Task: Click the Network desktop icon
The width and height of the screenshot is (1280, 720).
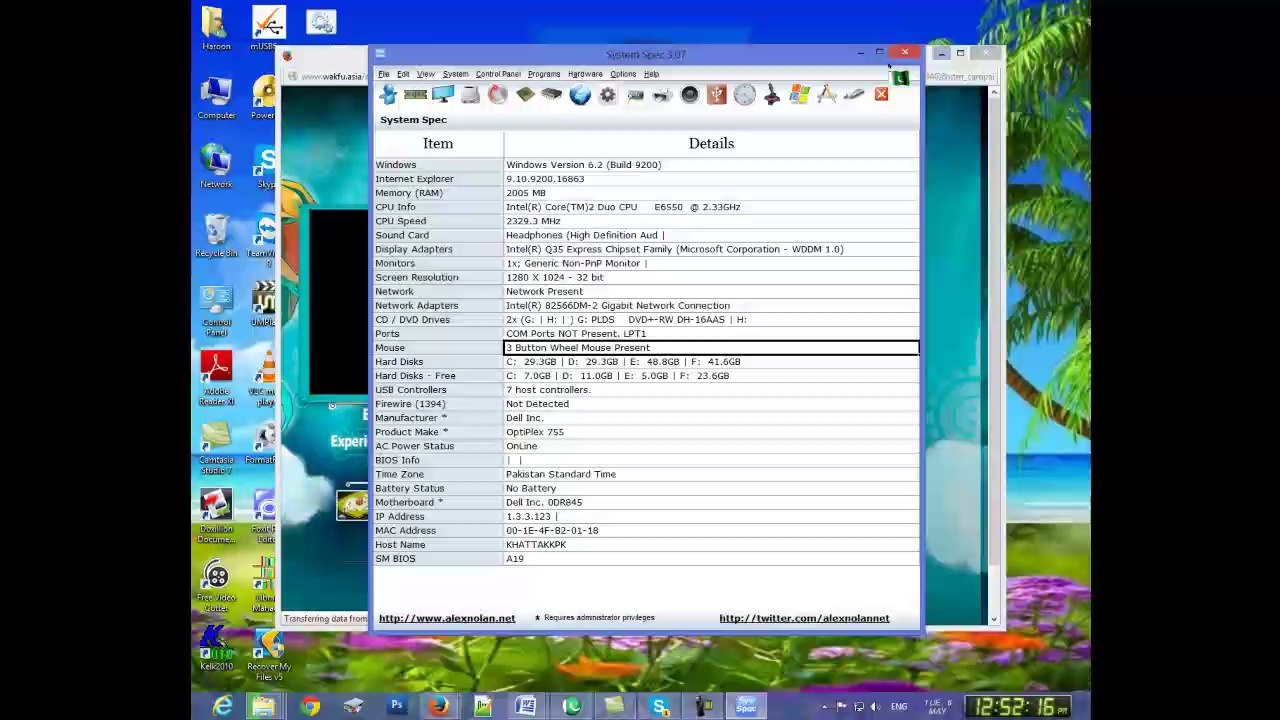Action: click(216, 167)
